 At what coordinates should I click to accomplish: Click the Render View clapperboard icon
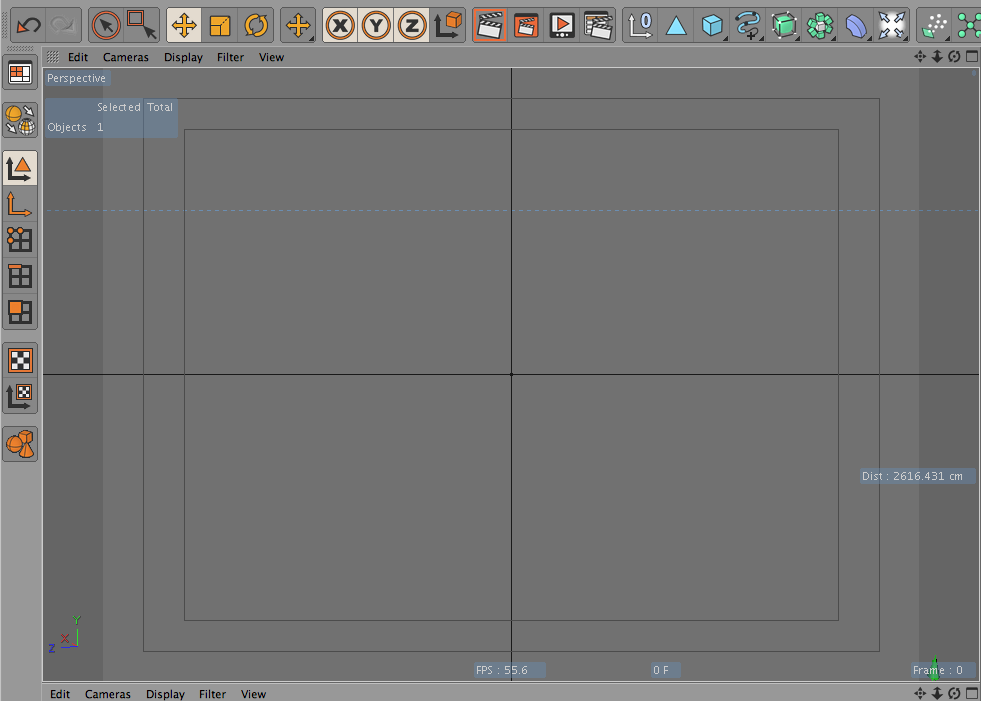tap(489, 25)
